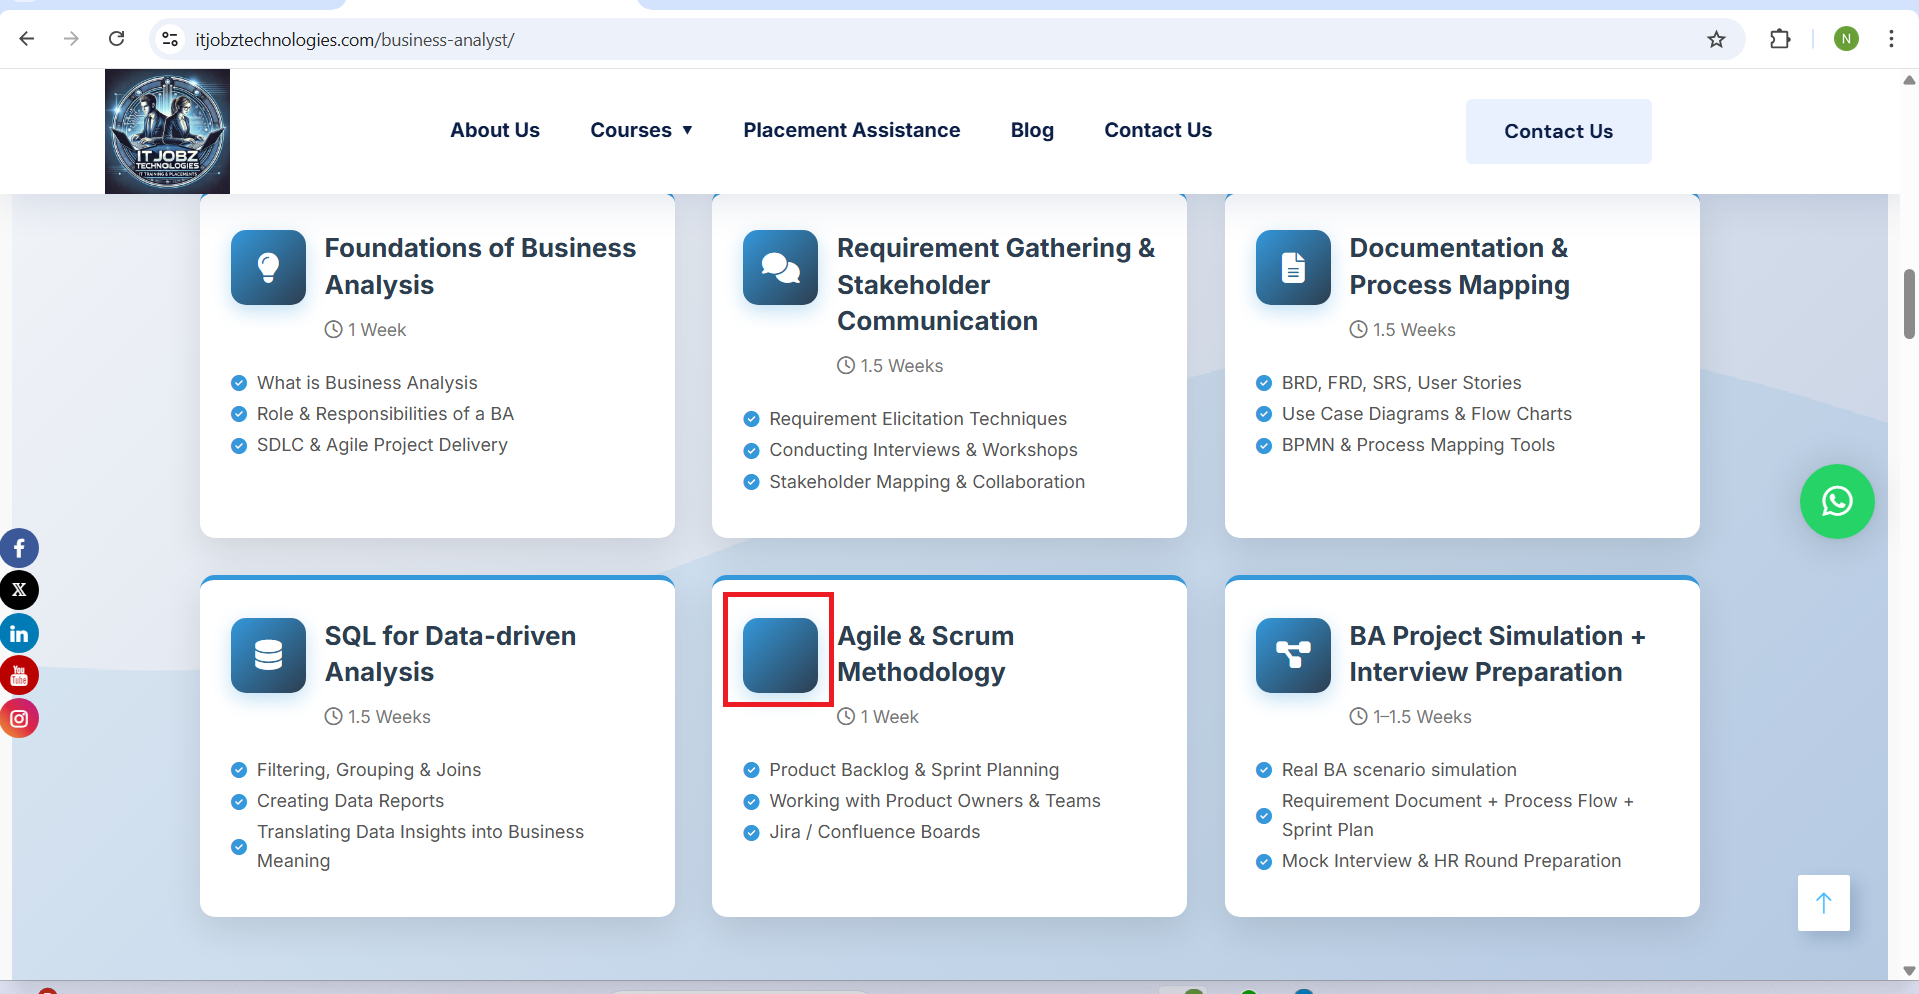Bookmark this page with the star icon
1919x994 pixels.
(x=1716, y=39)
